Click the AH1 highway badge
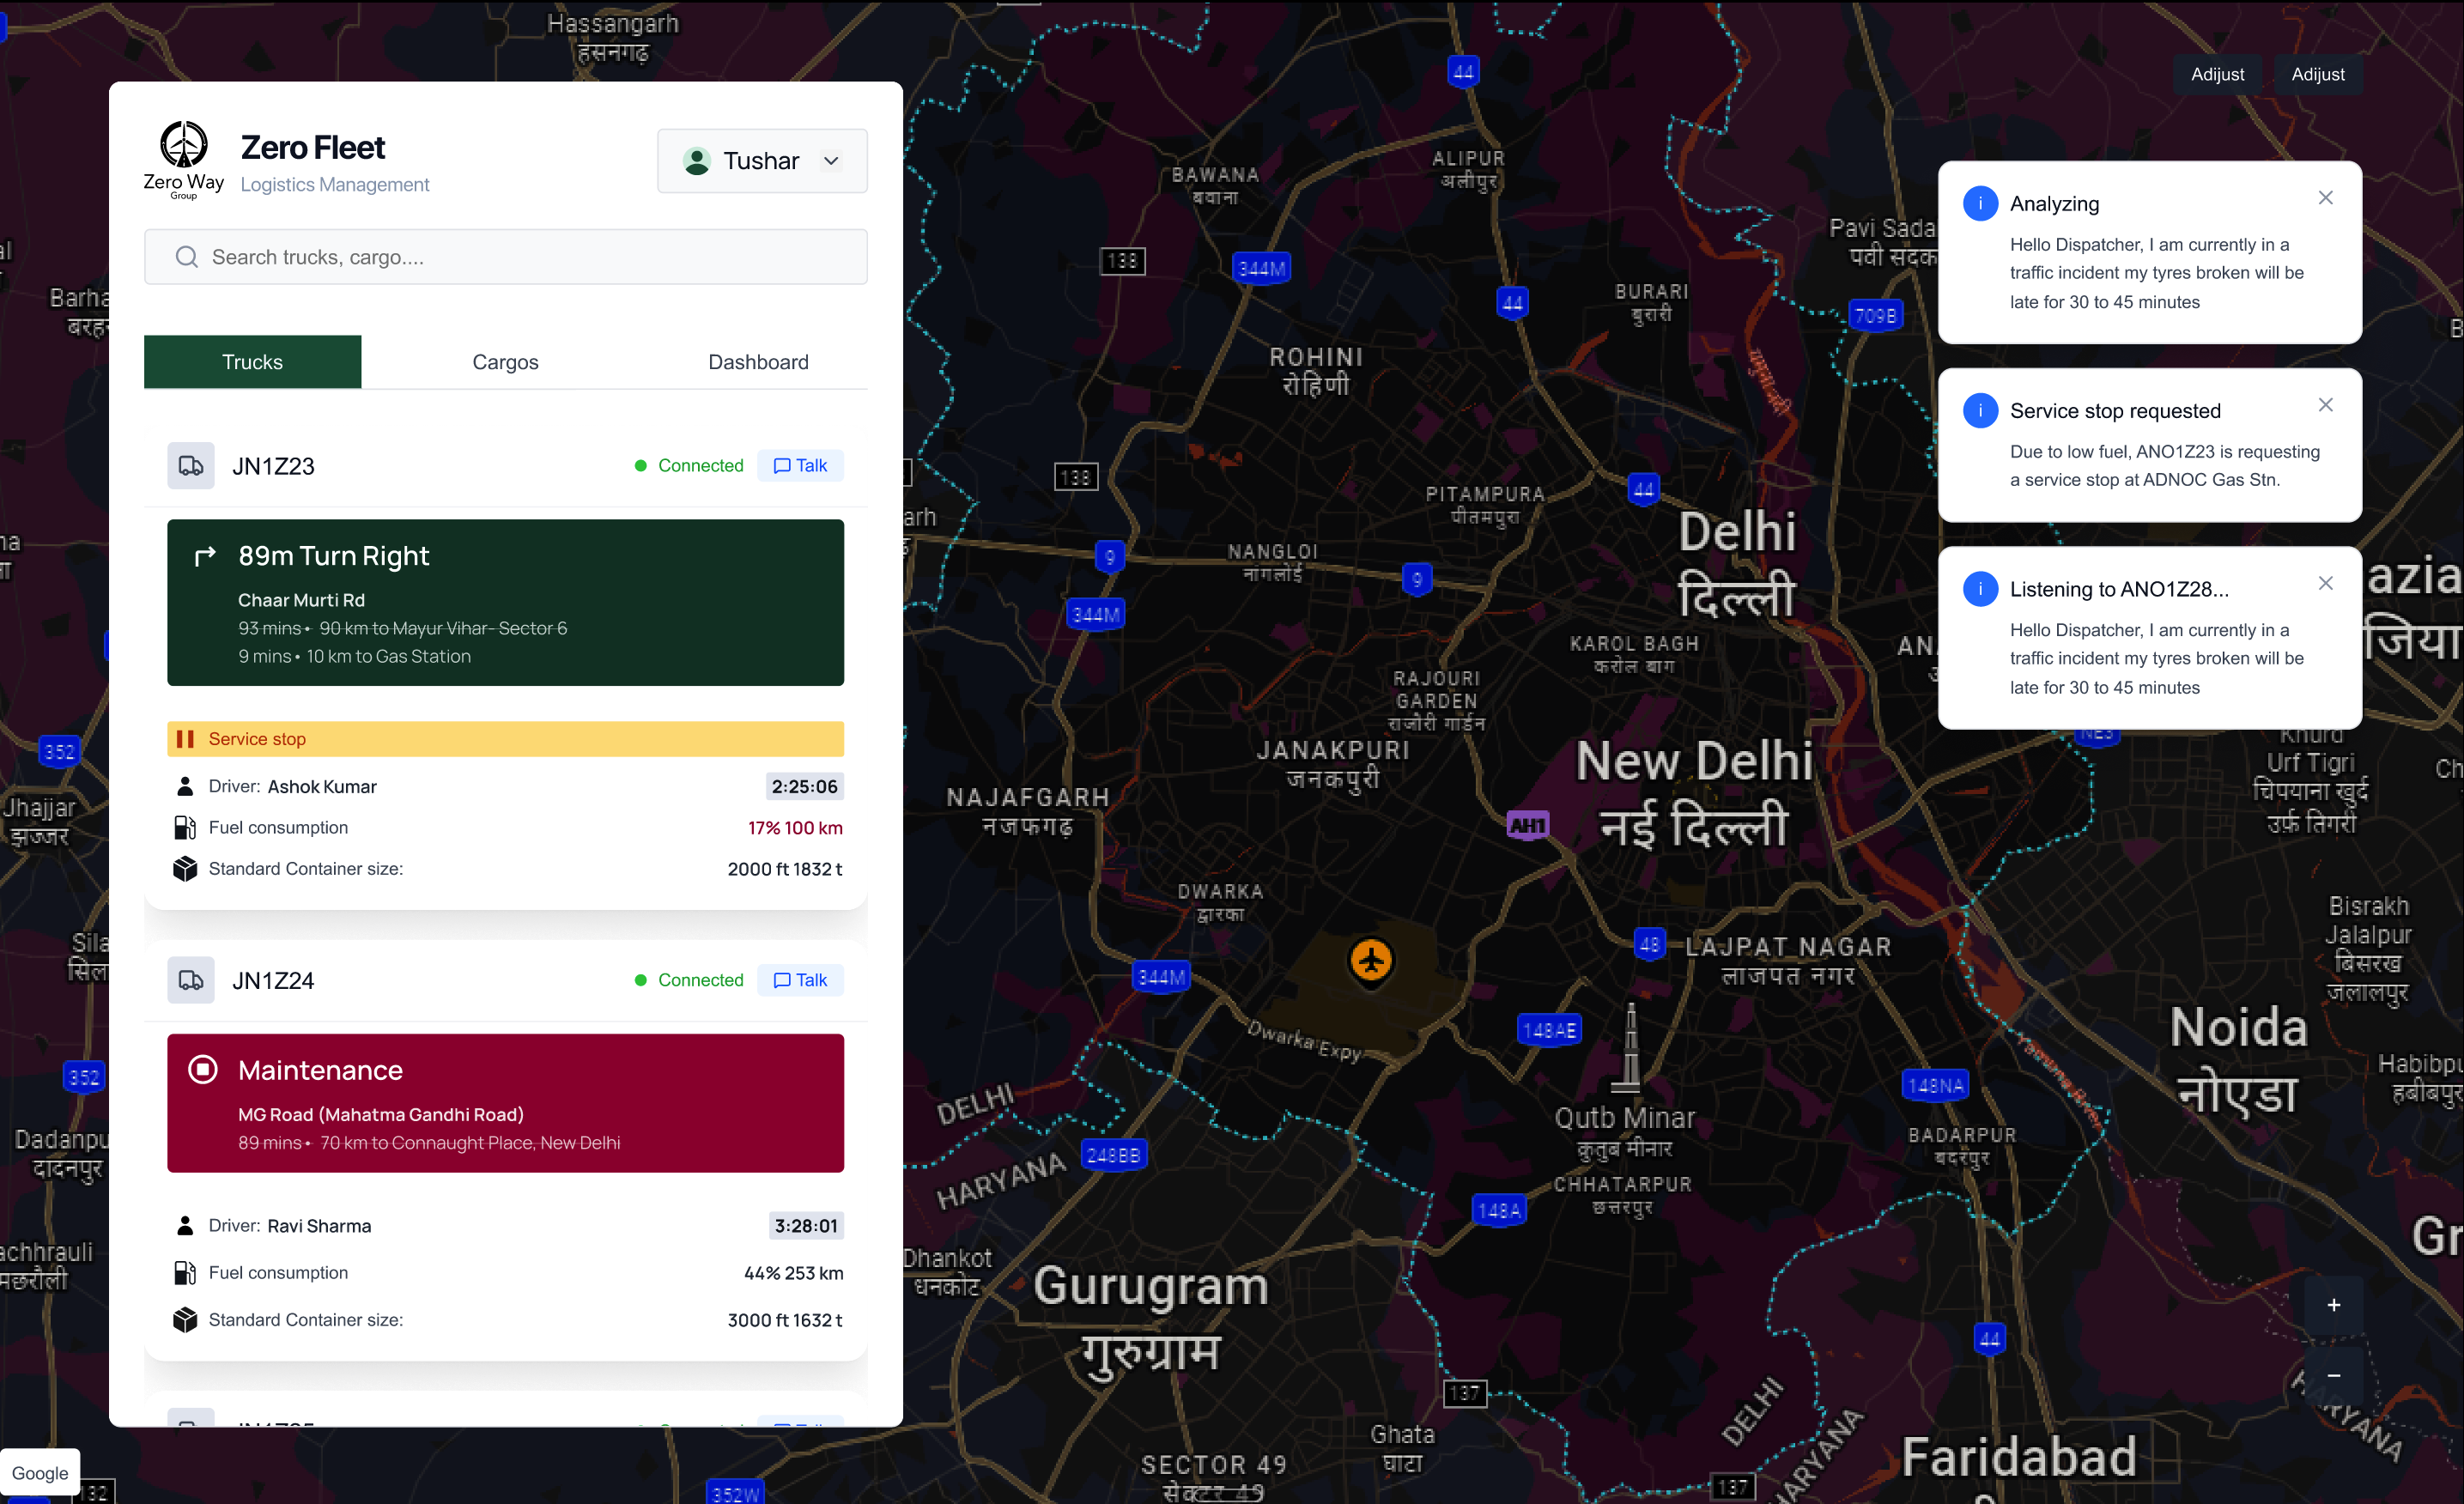 click(x=1527, y=825)
